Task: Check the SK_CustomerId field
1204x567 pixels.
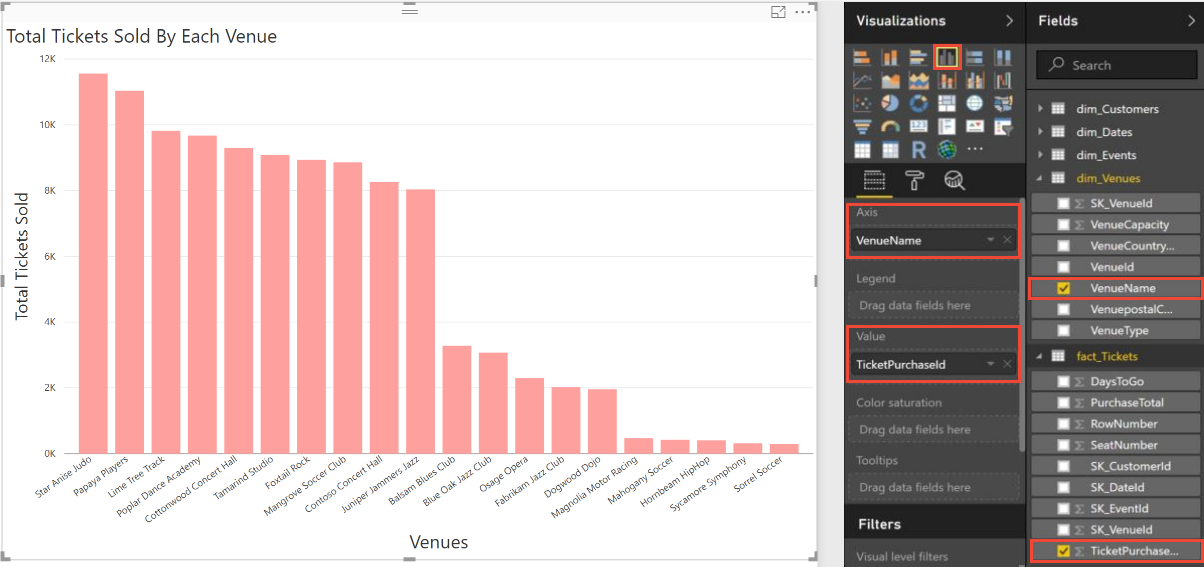Action: coord(1063,466)
